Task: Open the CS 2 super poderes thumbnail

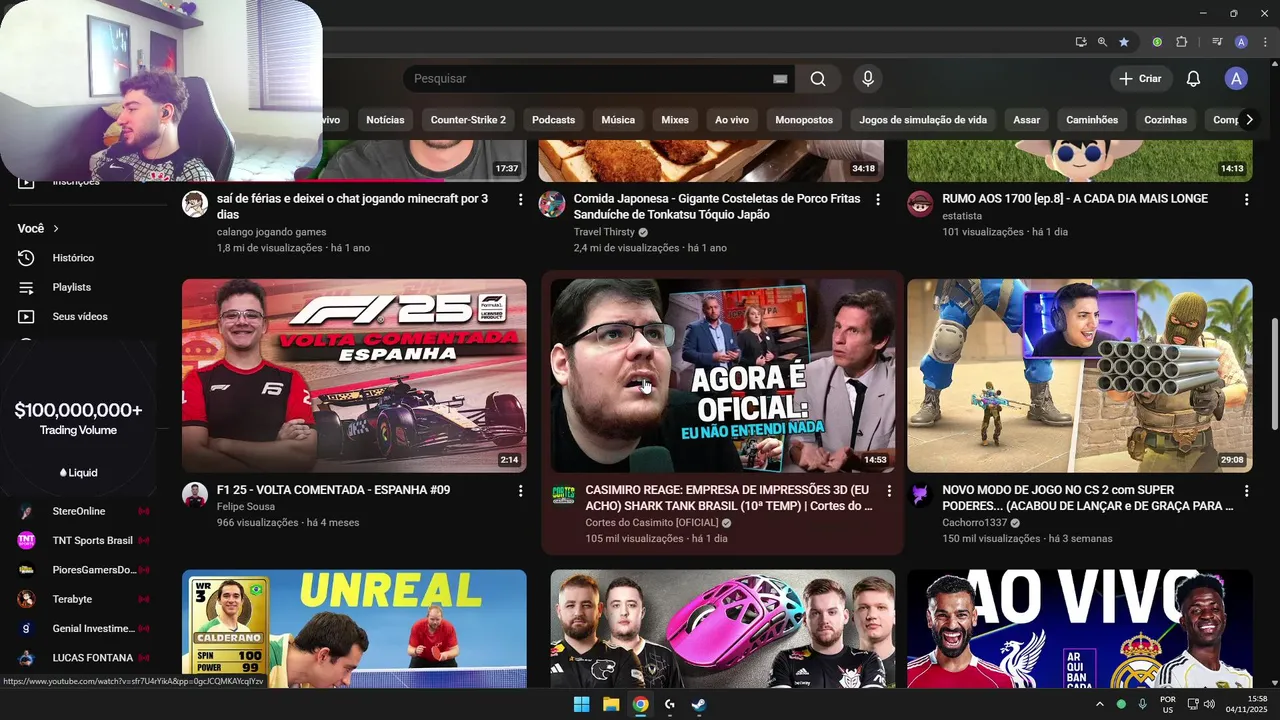Action: 1080,376
